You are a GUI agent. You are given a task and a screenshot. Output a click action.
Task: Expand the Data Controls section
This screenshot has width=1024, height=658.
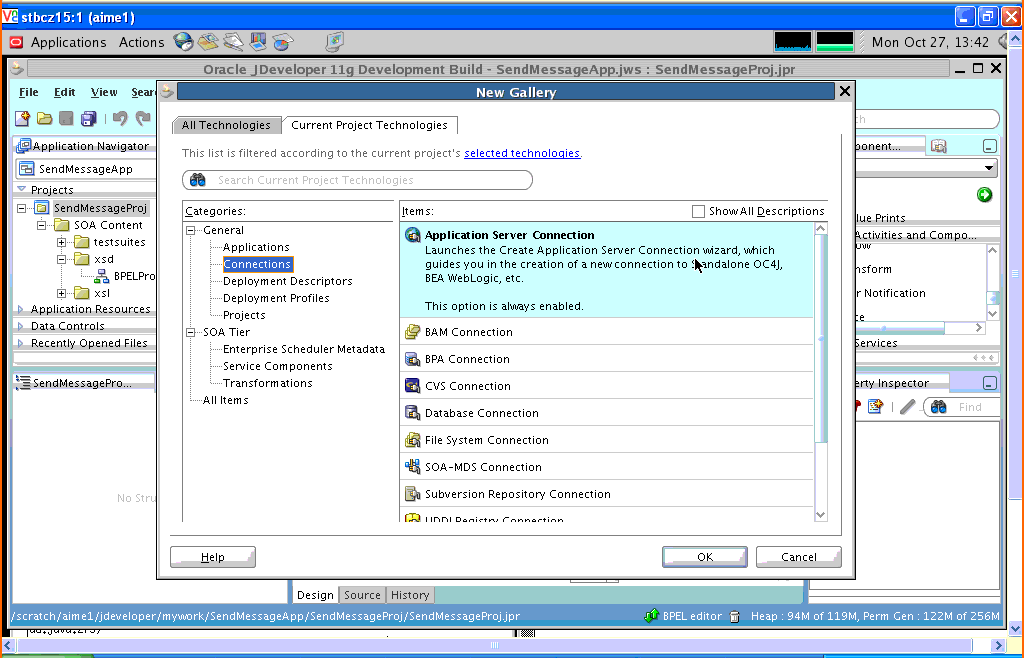point(21,326)
